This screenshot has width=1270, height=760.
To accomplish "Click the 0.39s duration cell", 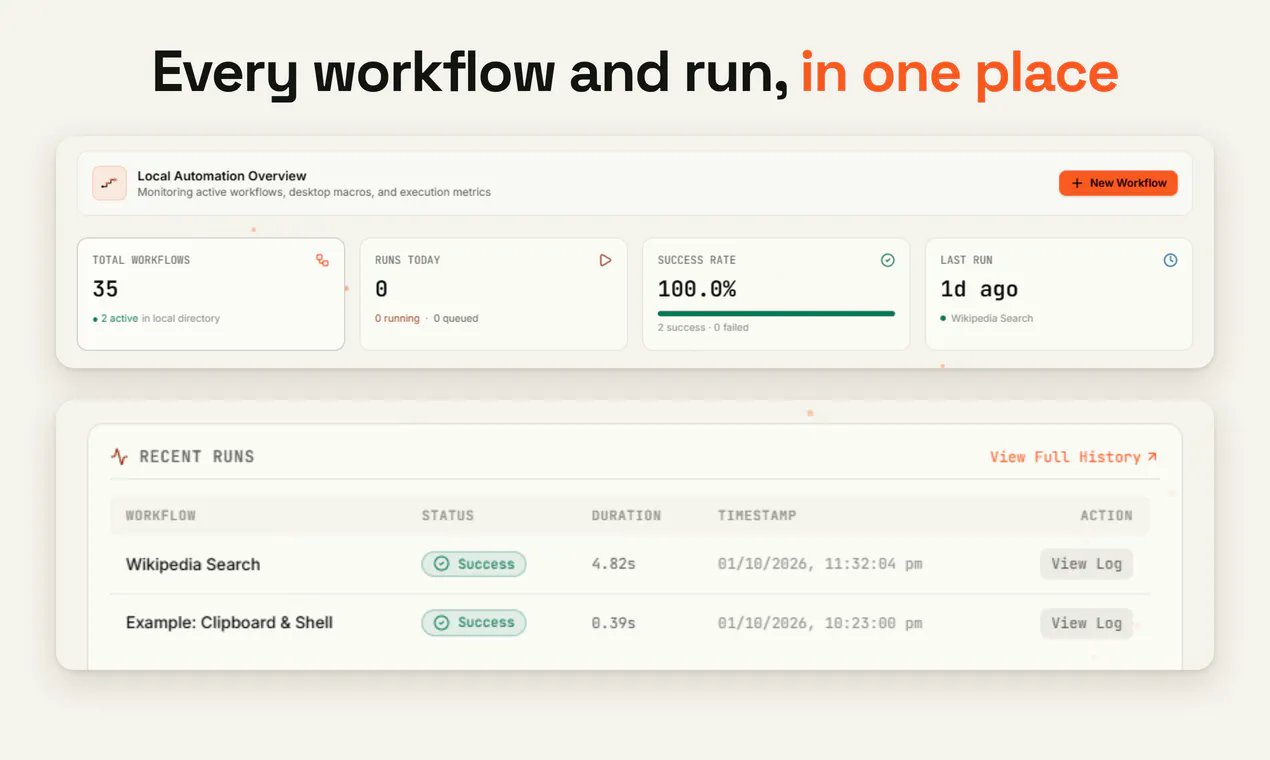I will [x=613, y=623].
